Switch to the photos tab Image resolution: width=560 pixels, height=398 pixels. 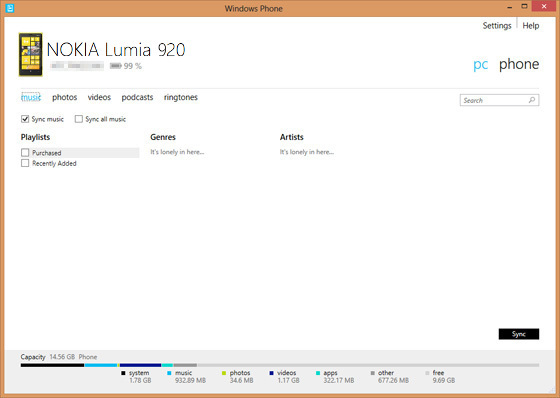65,97
